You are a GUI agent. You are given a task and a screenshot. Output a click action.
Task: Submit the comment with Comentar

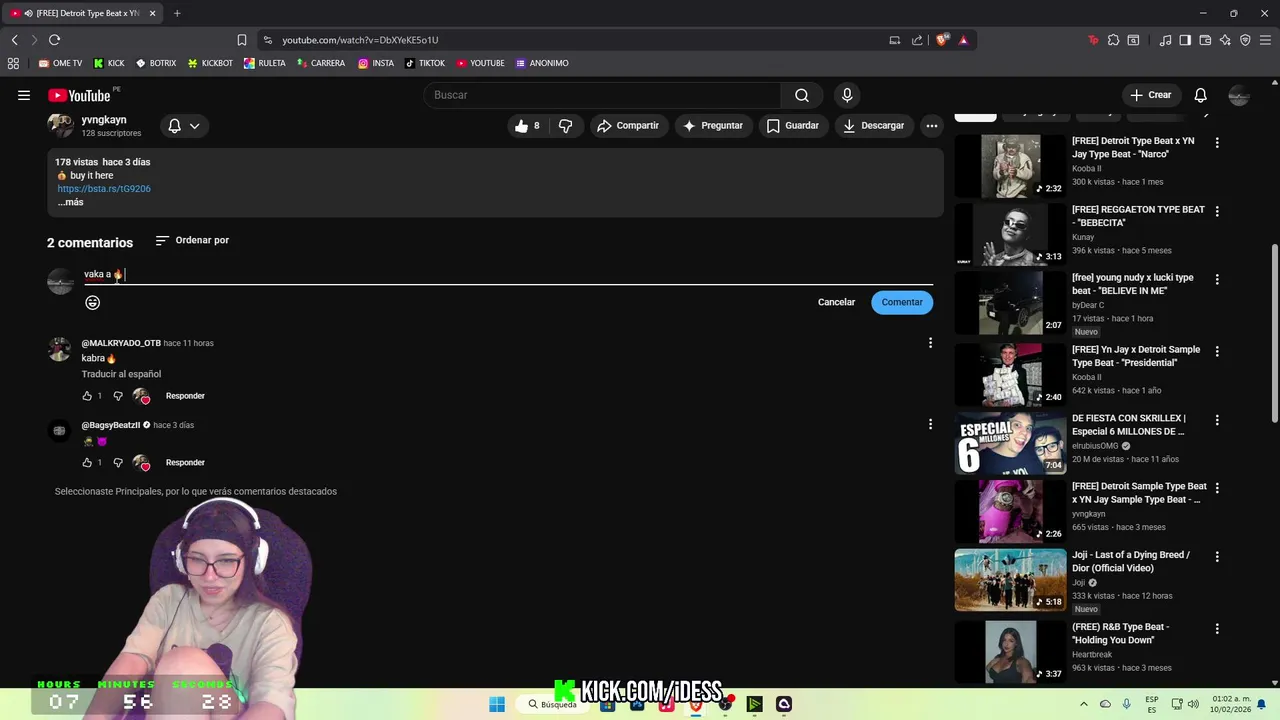coord(902,302)
